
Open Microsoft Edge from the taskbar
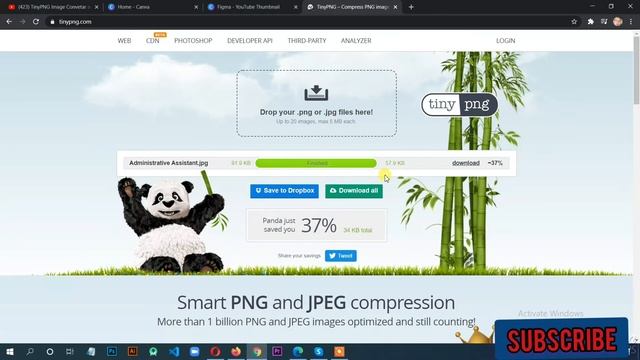point(298,351)
